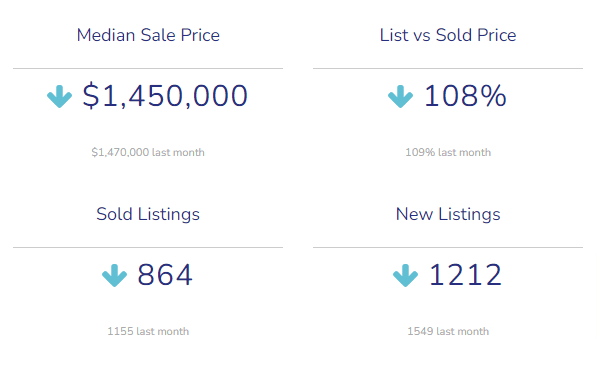Viewport: 597px width, 367px height.
Task: Click the 1549 last month text
Action: coord(448,331)
